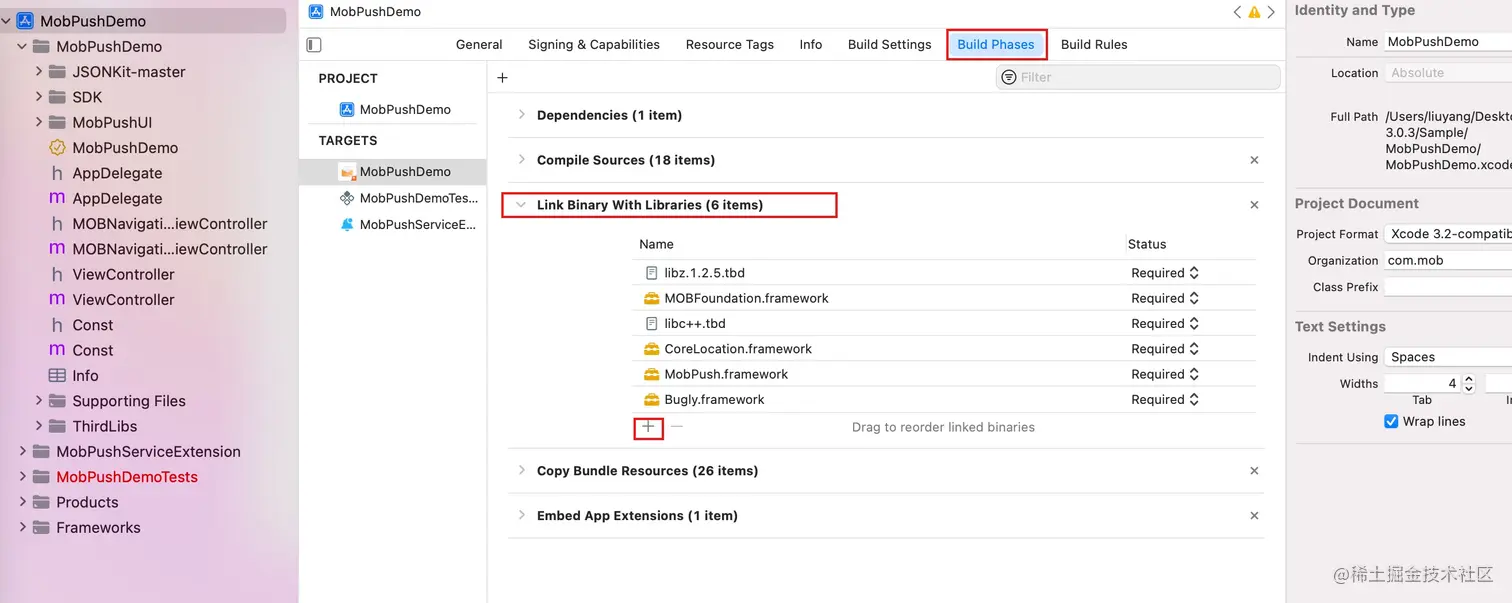Click in the Filter search field
Viewport: 1512px width, 603px height.
pyautogui.click(x=1138, y=77)
